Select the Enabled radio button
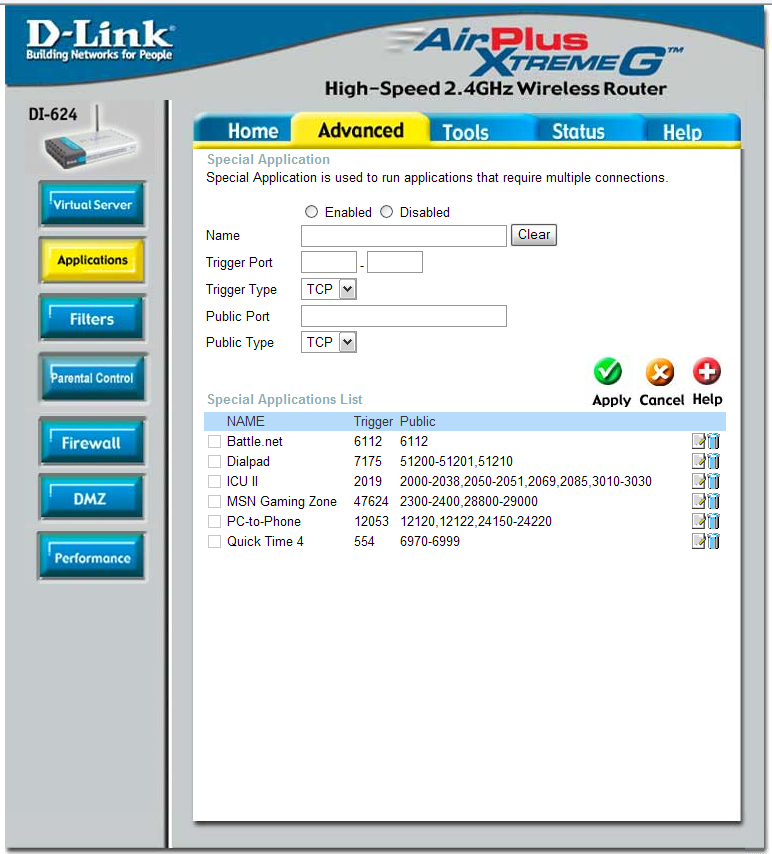The image size is (772, 854). pyautogui.click(x=311, y=212)
